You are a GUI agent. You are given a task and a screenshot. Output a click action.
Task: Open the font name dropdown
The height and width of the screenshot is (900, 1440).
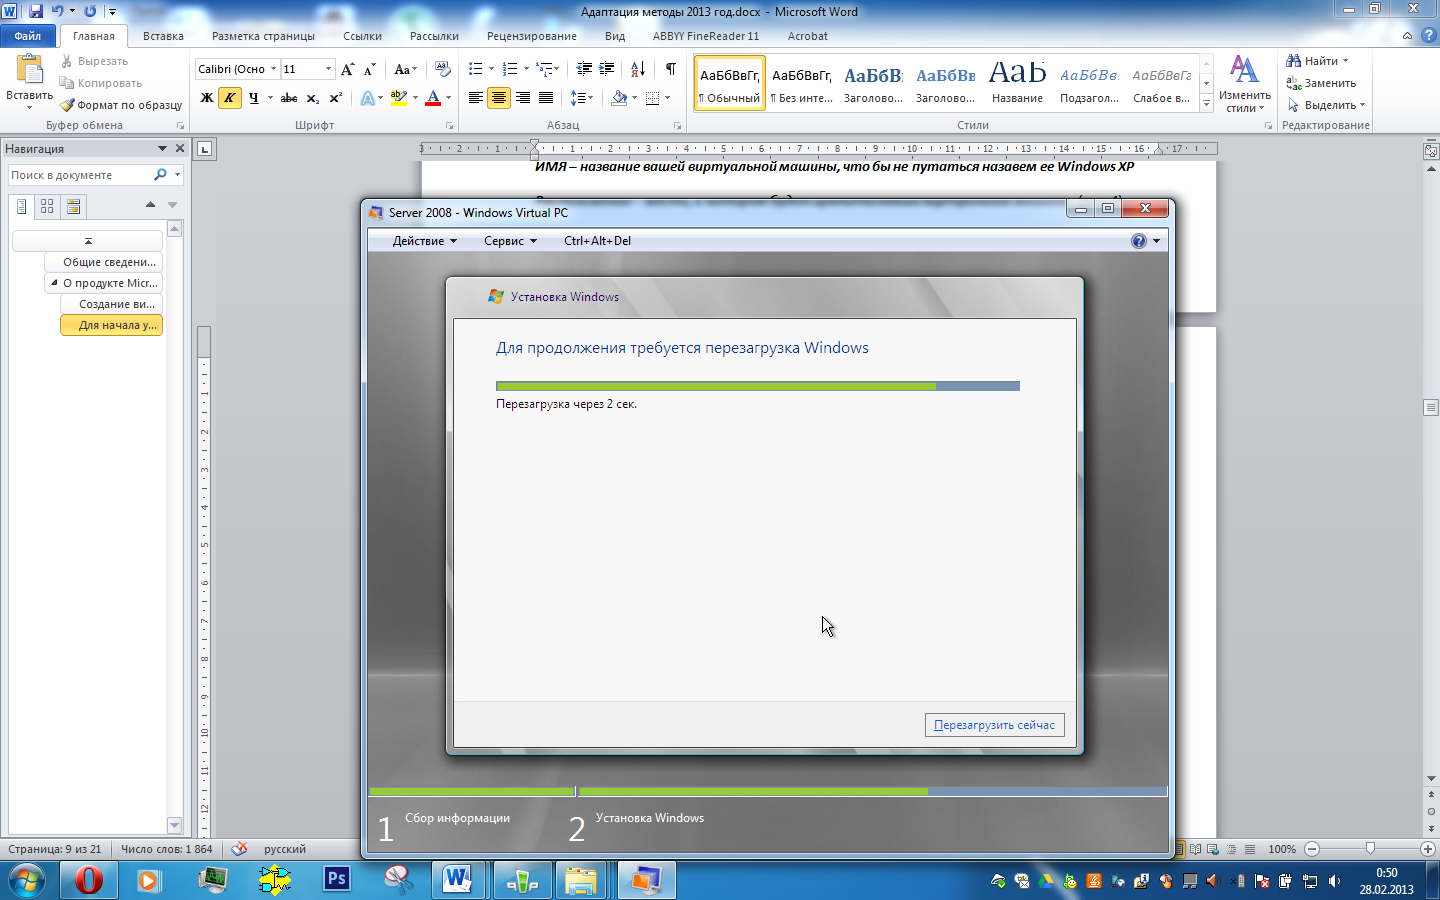tap(273, 69)
